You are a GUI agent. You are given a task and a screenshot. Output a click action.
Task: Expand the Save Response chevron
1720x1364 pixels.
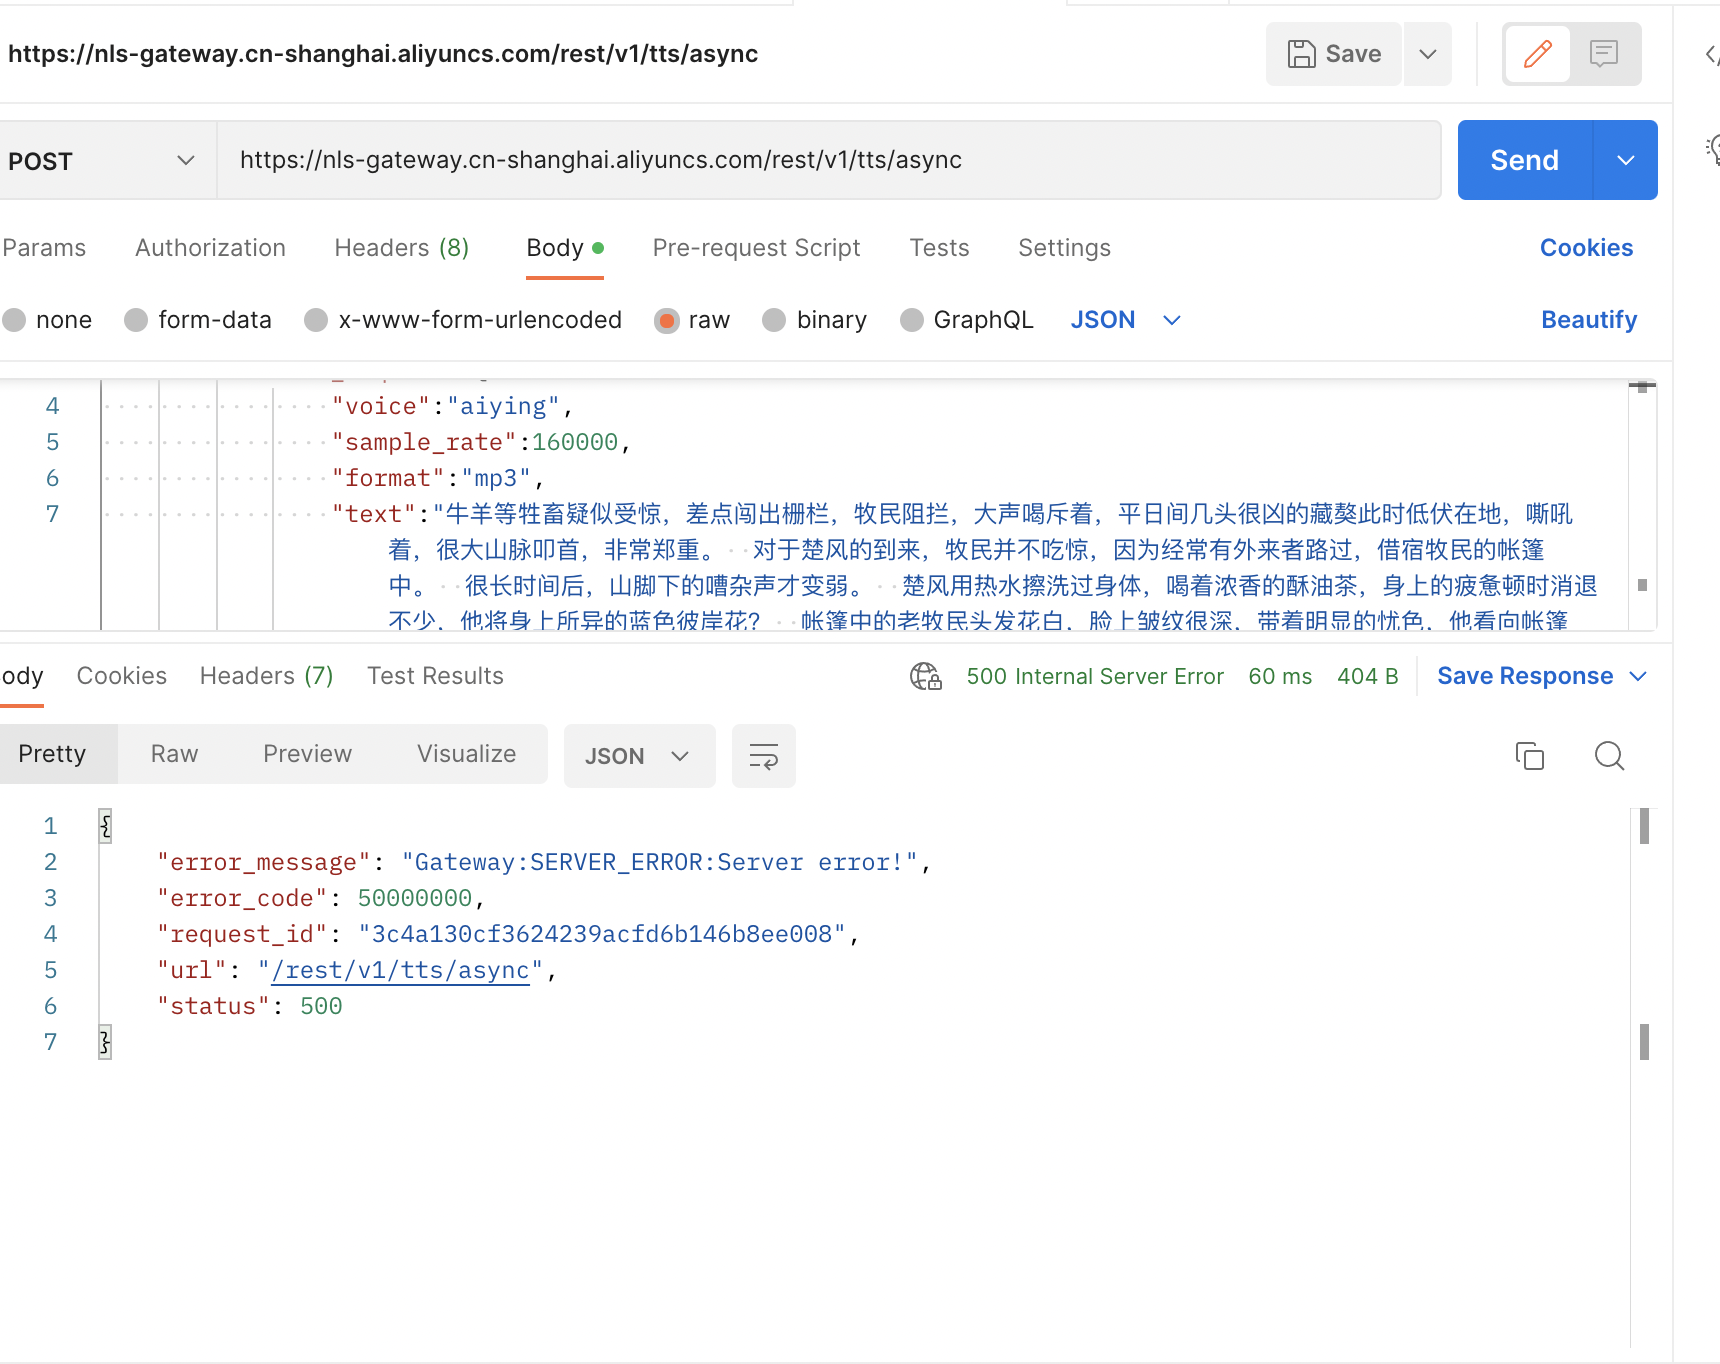click(1638, 677)
